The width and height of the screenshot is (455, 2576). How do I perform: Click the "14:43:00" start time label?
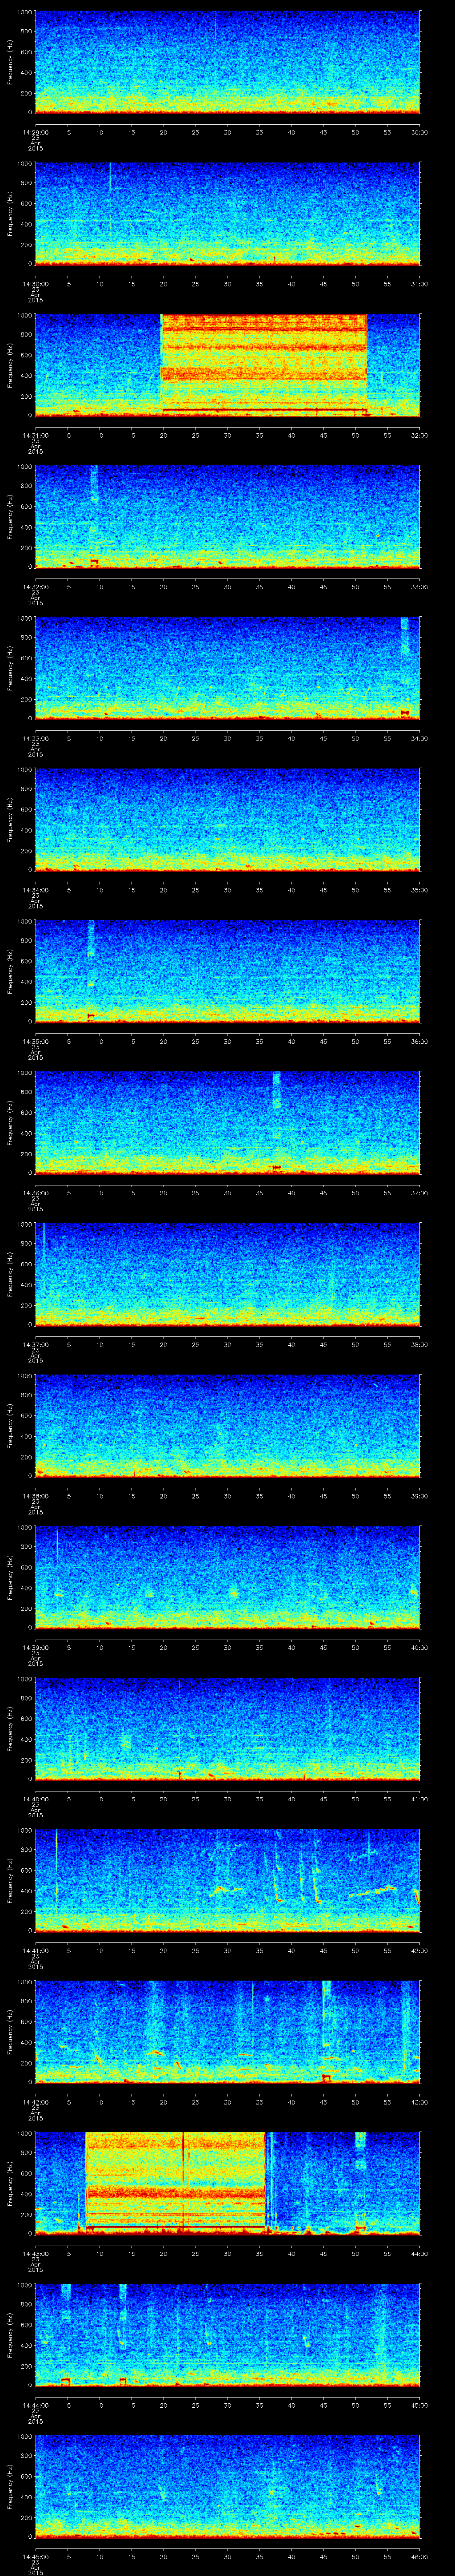point(35,2254)
